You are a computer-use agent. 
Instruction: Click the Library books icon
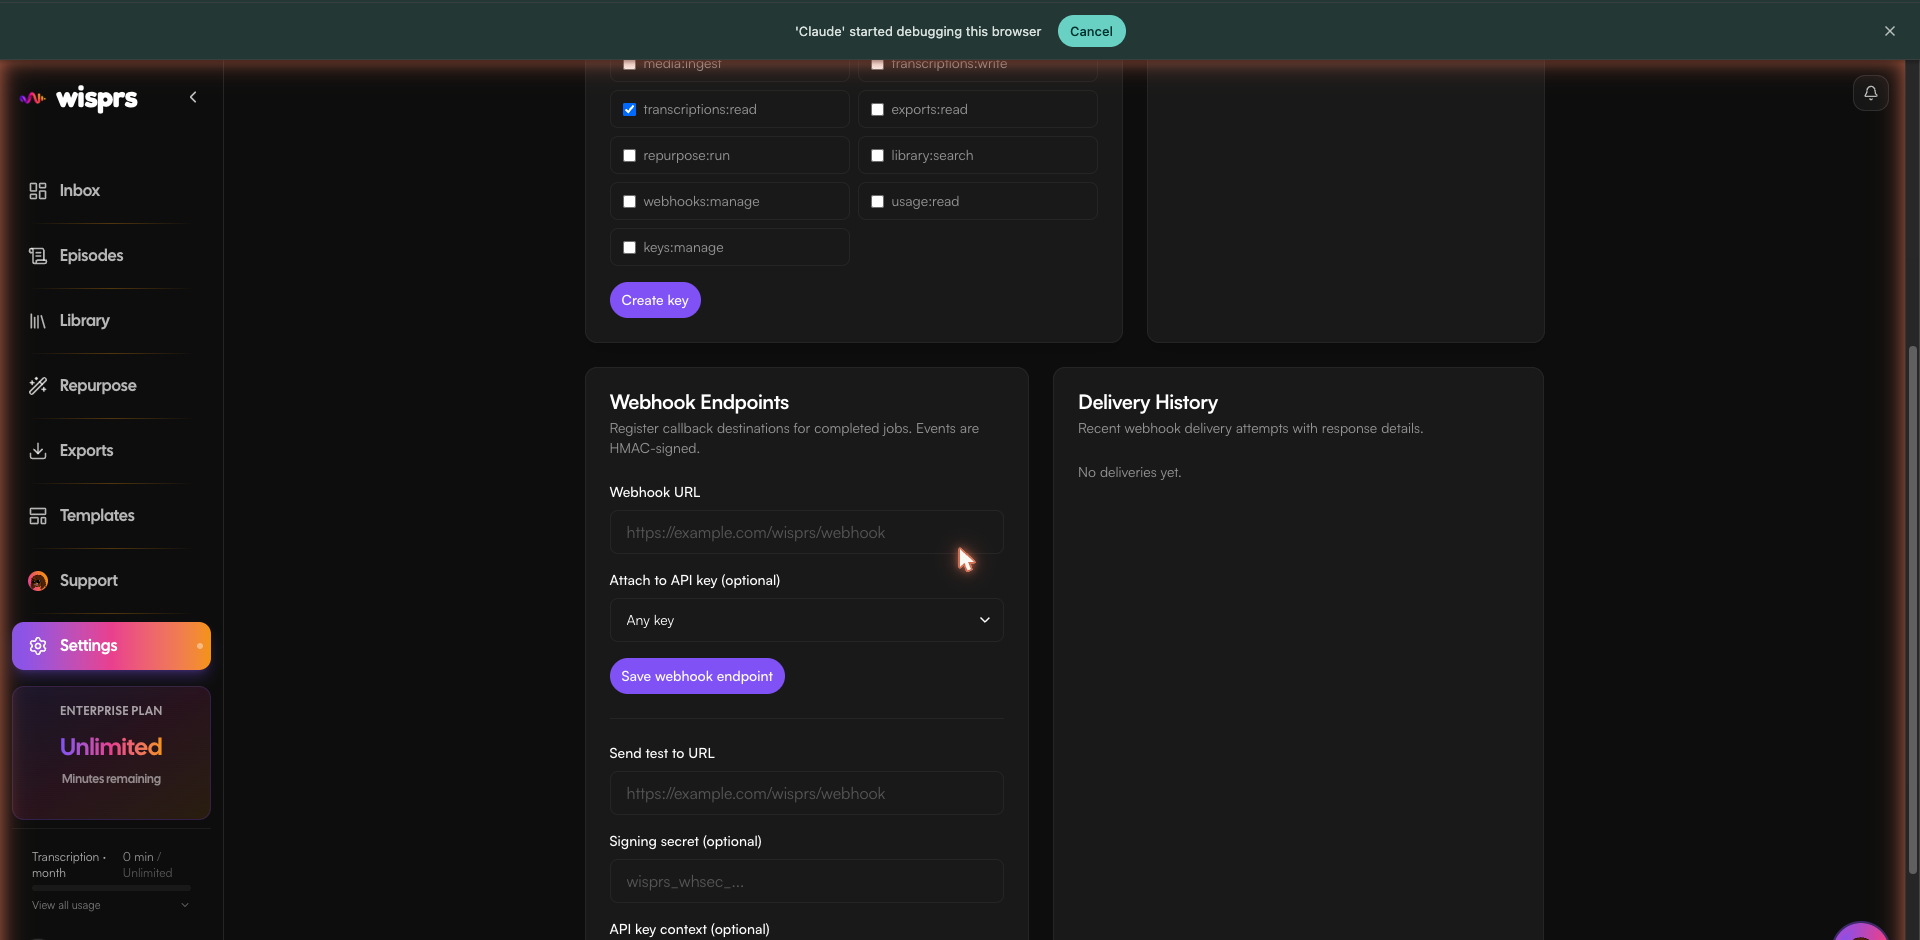tap(38, 321)
